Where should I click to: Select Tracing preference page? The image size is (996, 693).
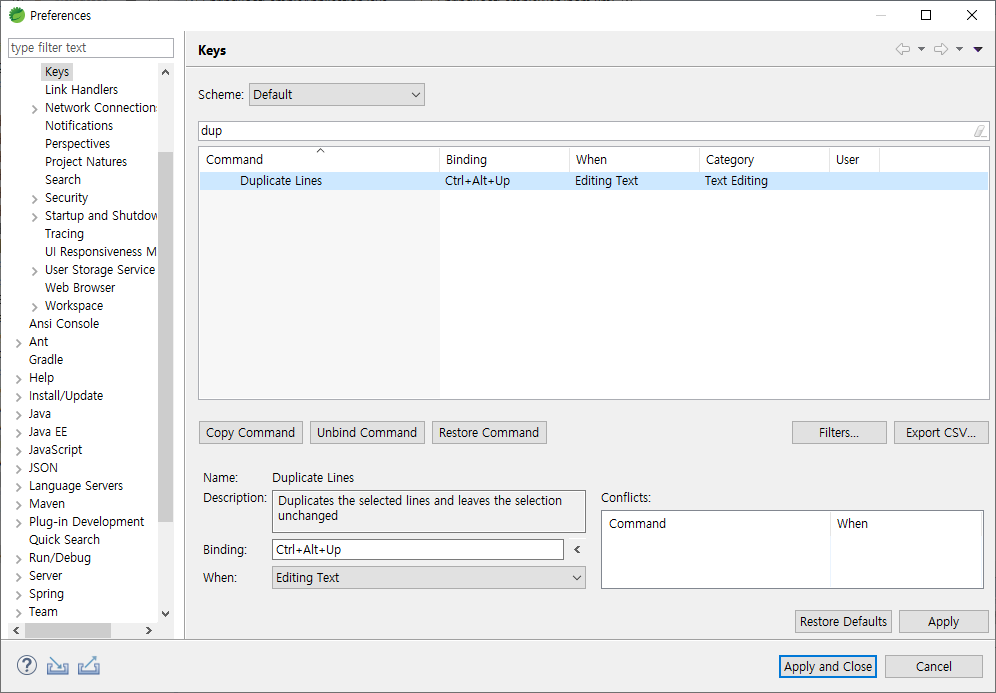click(x=64, y=234)
